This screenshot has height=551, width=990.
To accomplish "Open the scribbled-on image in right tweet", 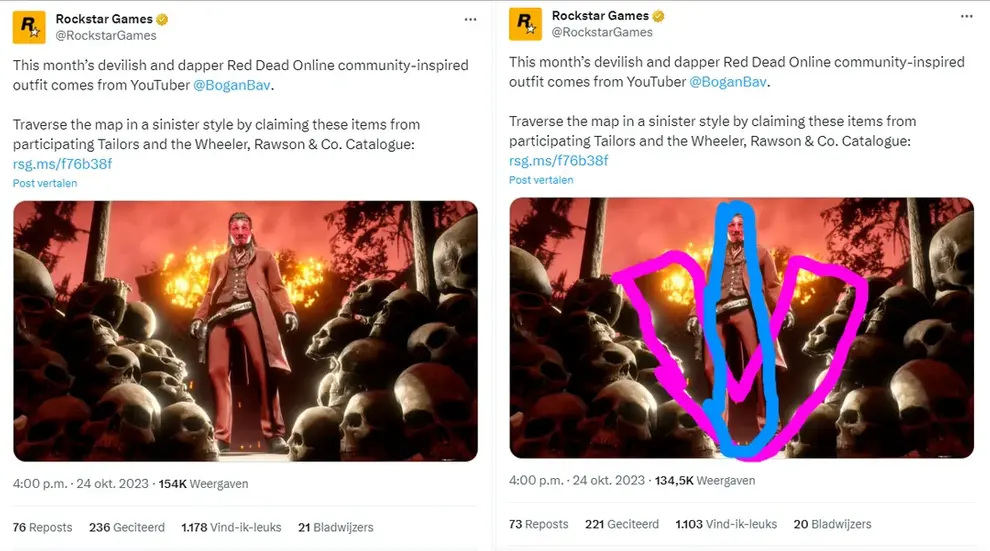I will [741, 327].
